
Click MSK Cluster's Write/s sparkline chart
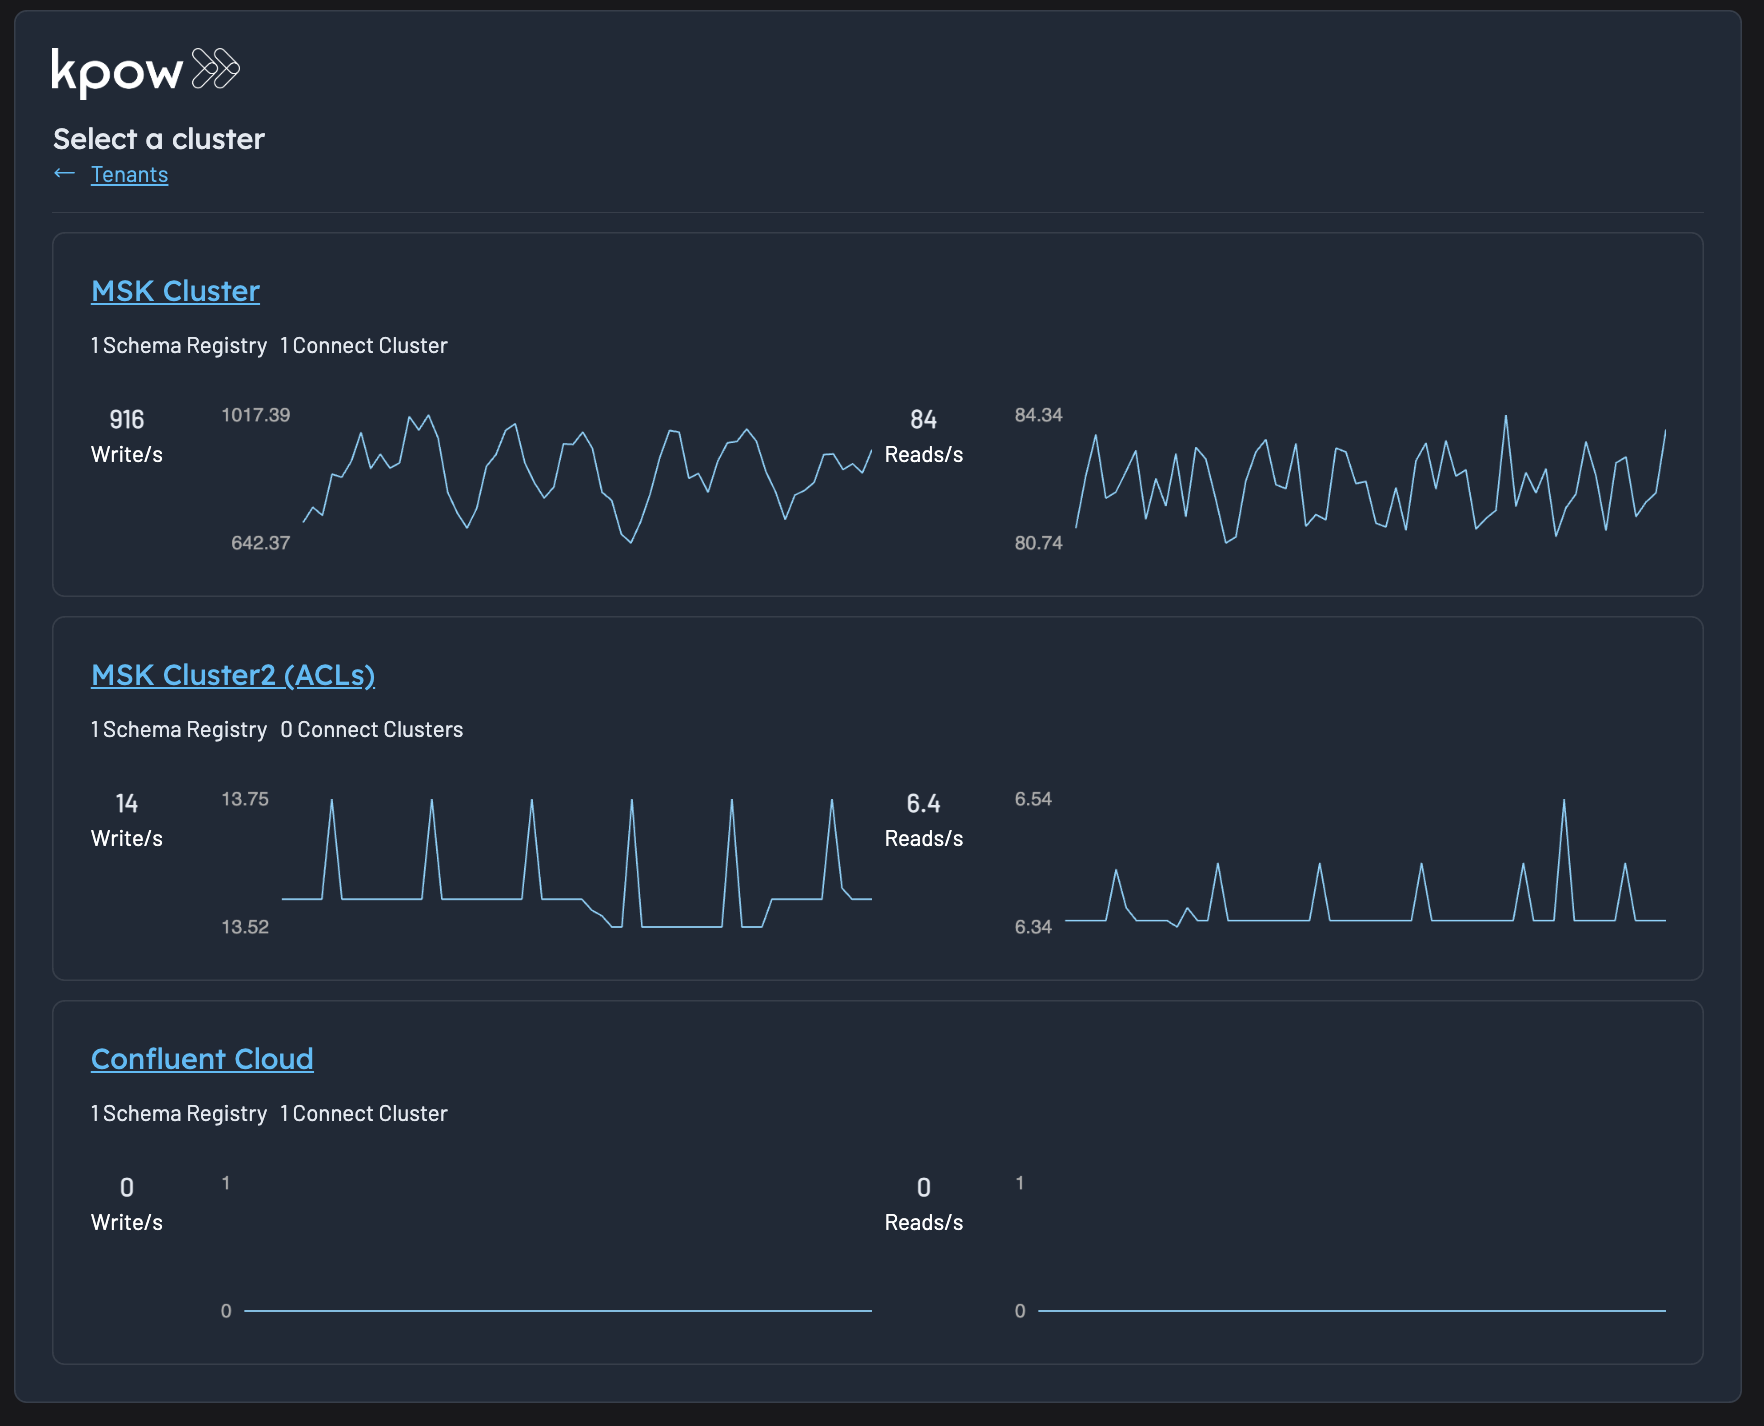coord(587,479)
